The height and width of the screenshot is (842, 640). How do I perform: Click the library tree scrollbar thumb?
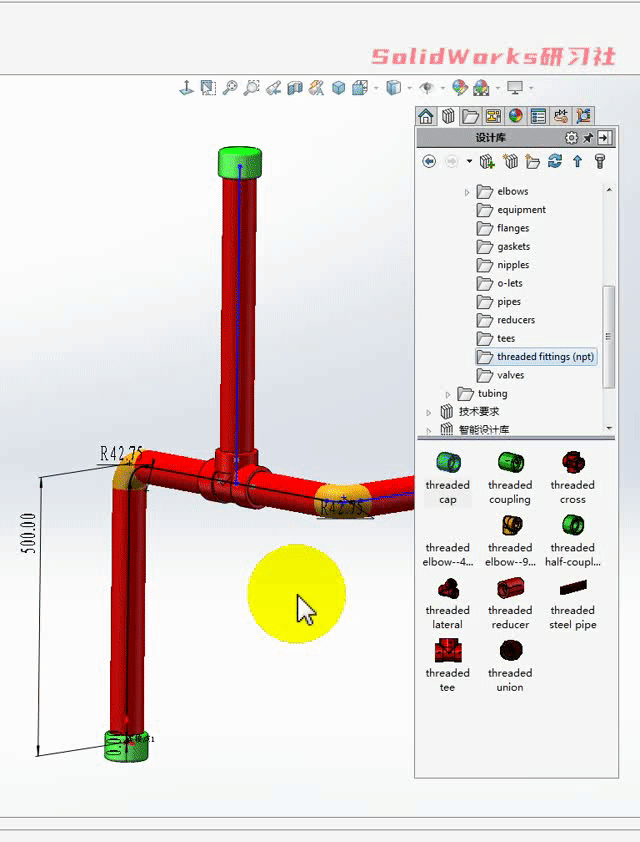608,337
